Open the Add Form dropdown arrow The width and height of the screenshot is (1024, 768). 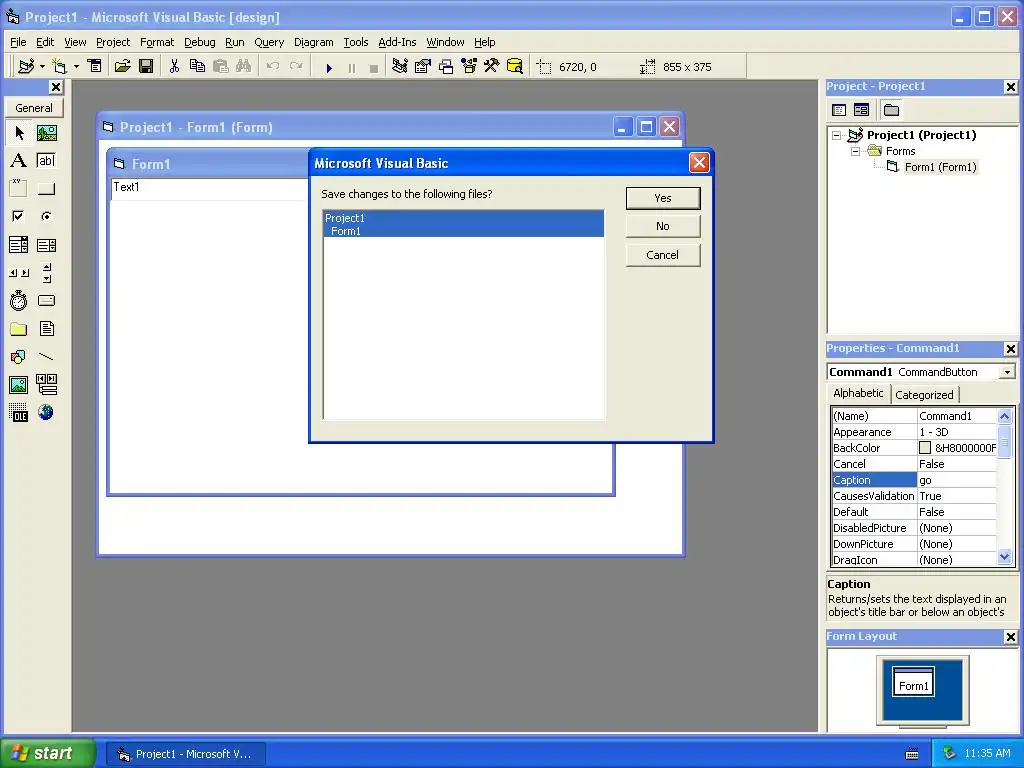coord(76,67)
